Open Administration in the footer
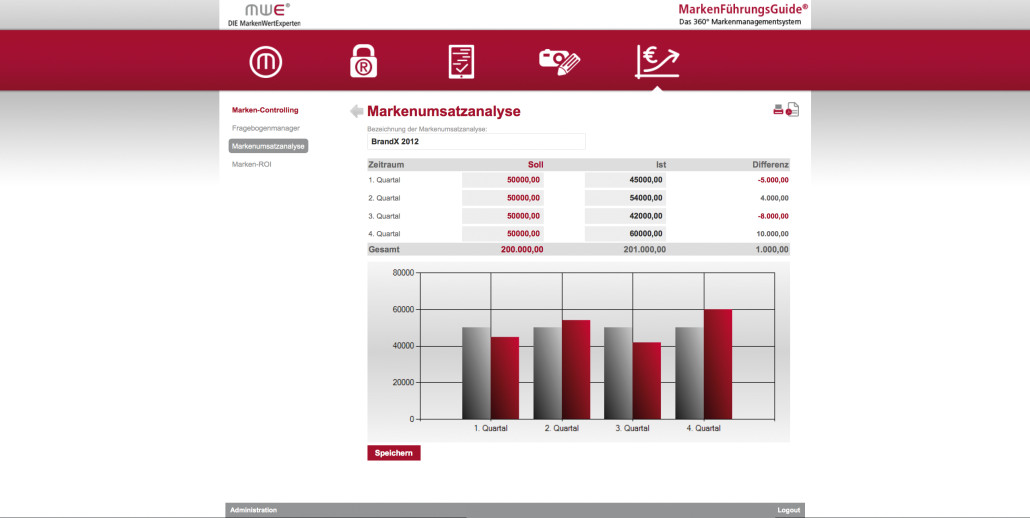Image resolution: width=1030 pixels, height=518 pixels. pyautogui.click(x=254, y=510)
